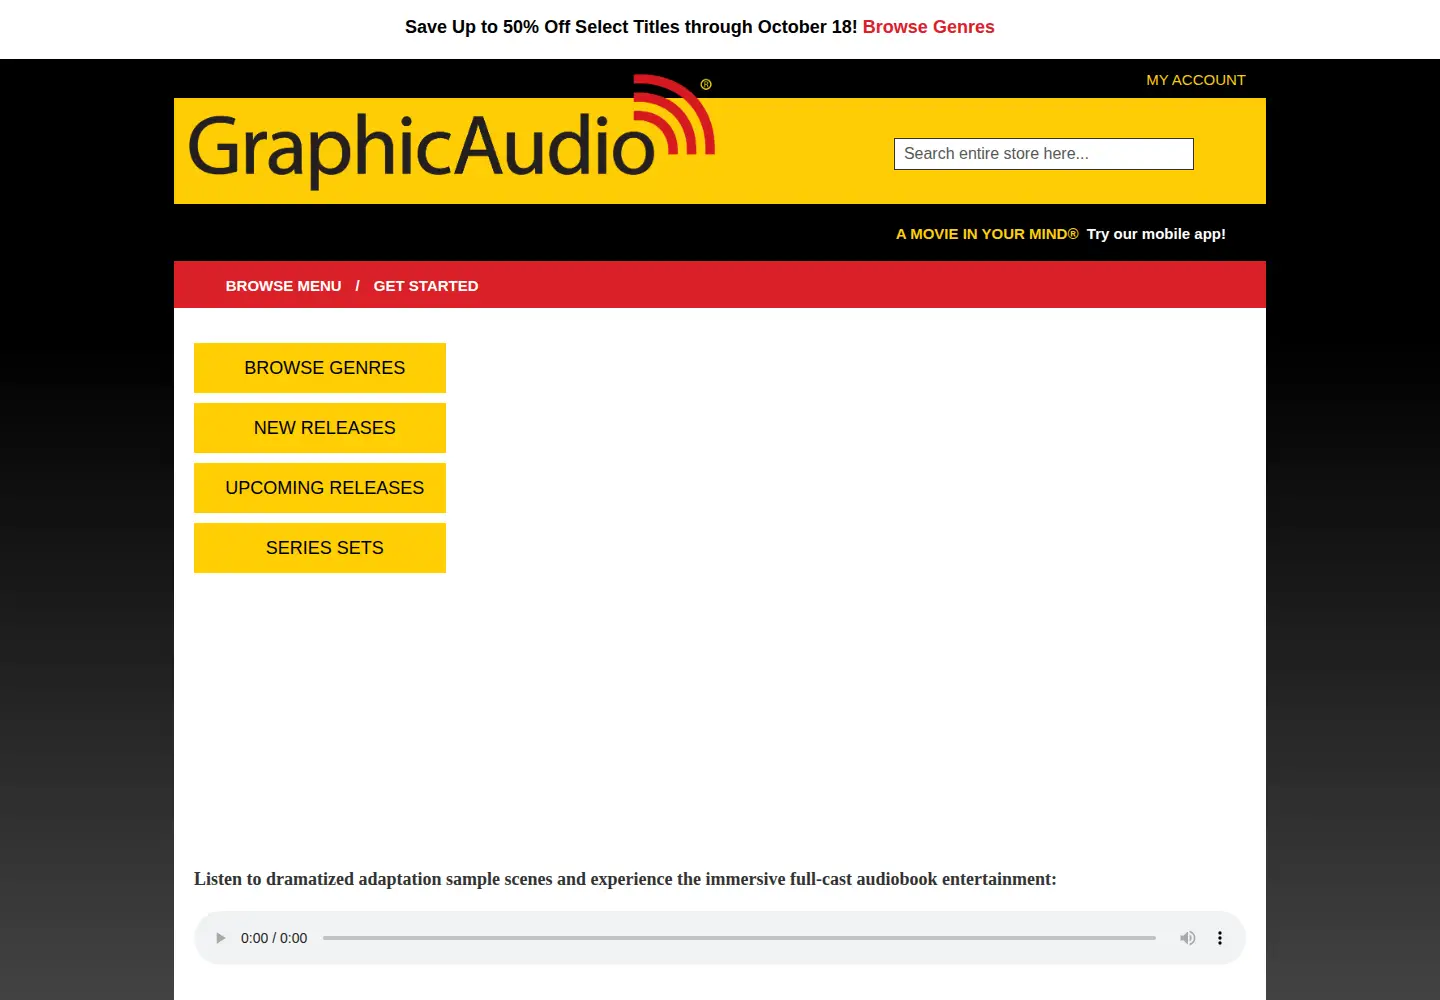
Task: Mute the audio player volume
Action: tap(1187, 938)
